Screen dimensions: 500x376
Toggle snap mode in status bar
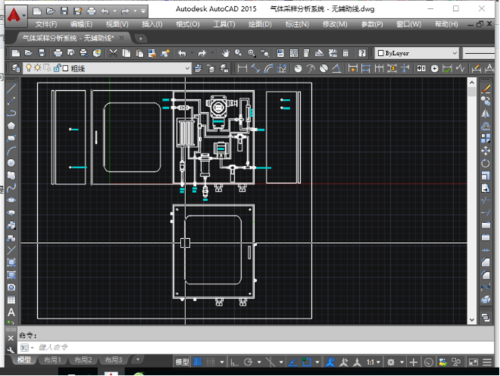(211, 362)
